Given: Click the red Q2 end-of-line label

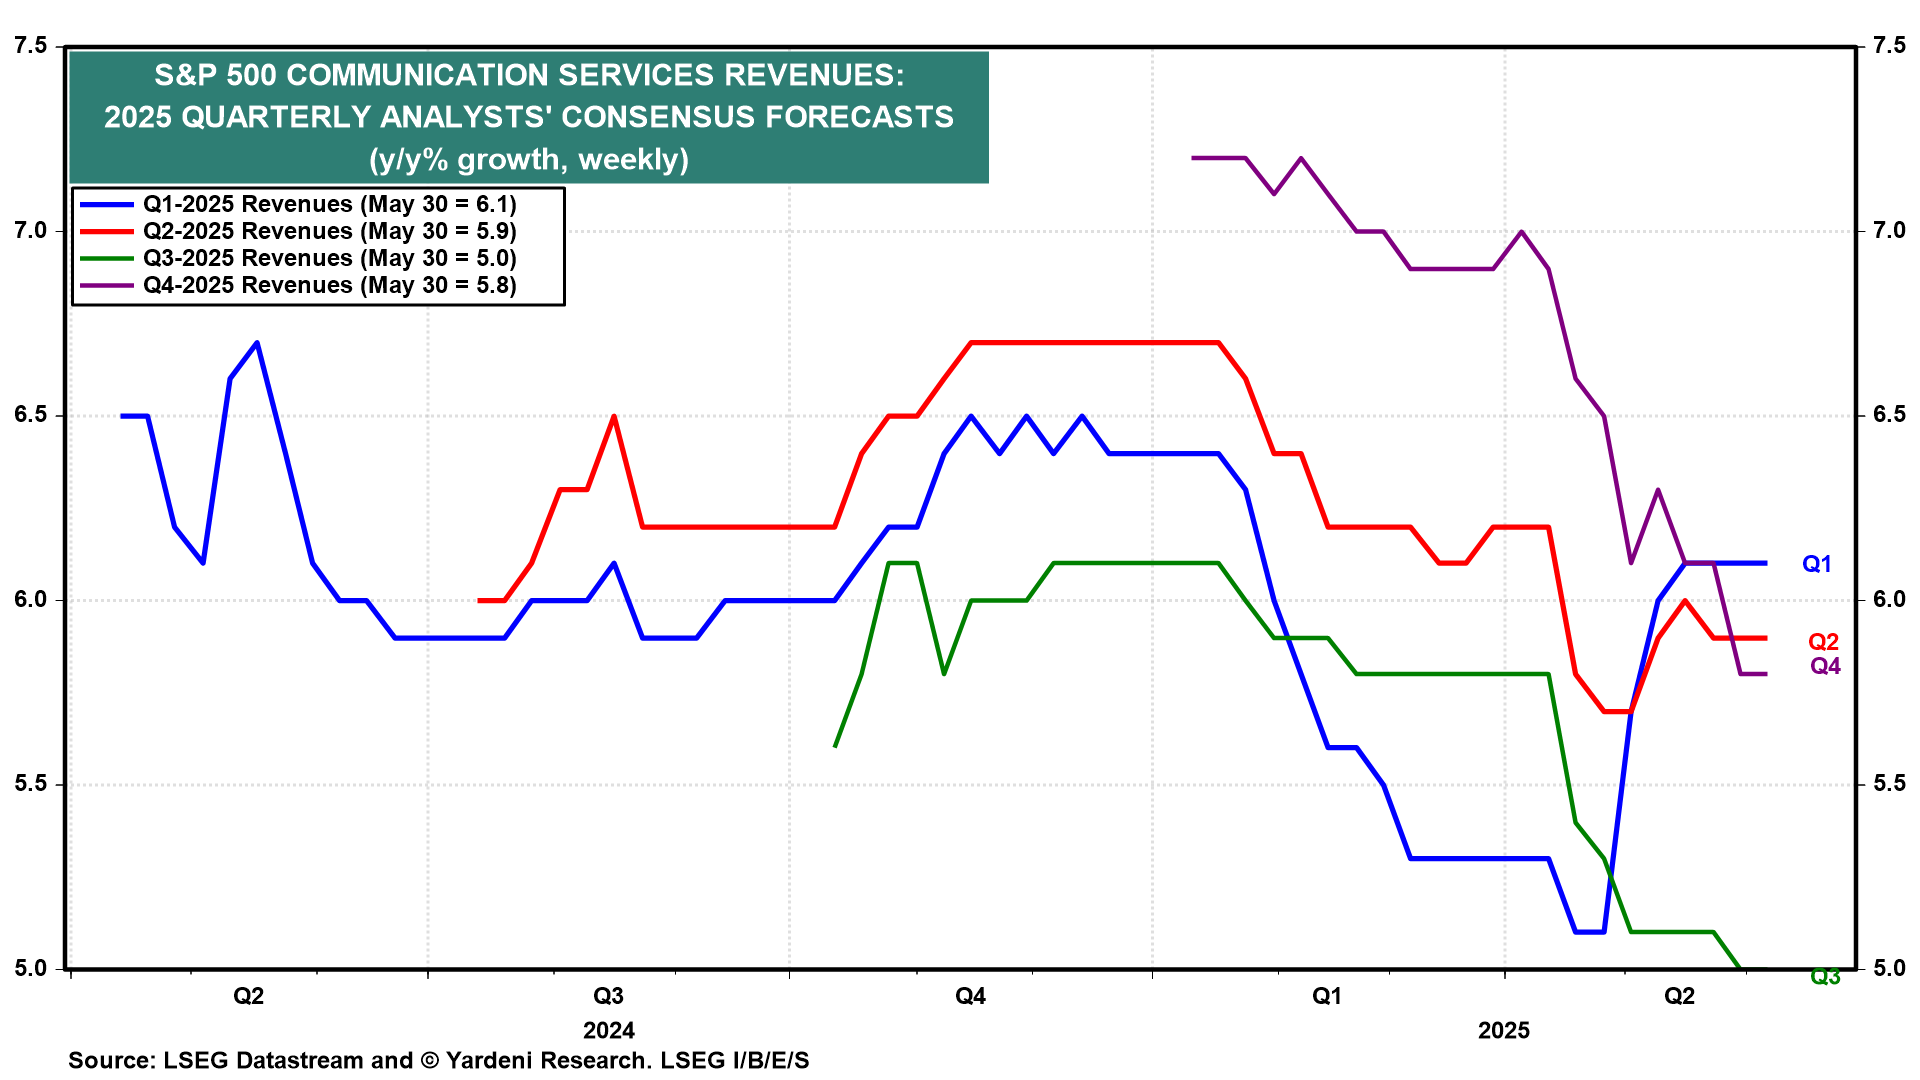Looking at the screenshot, I should pos(1823,642).
